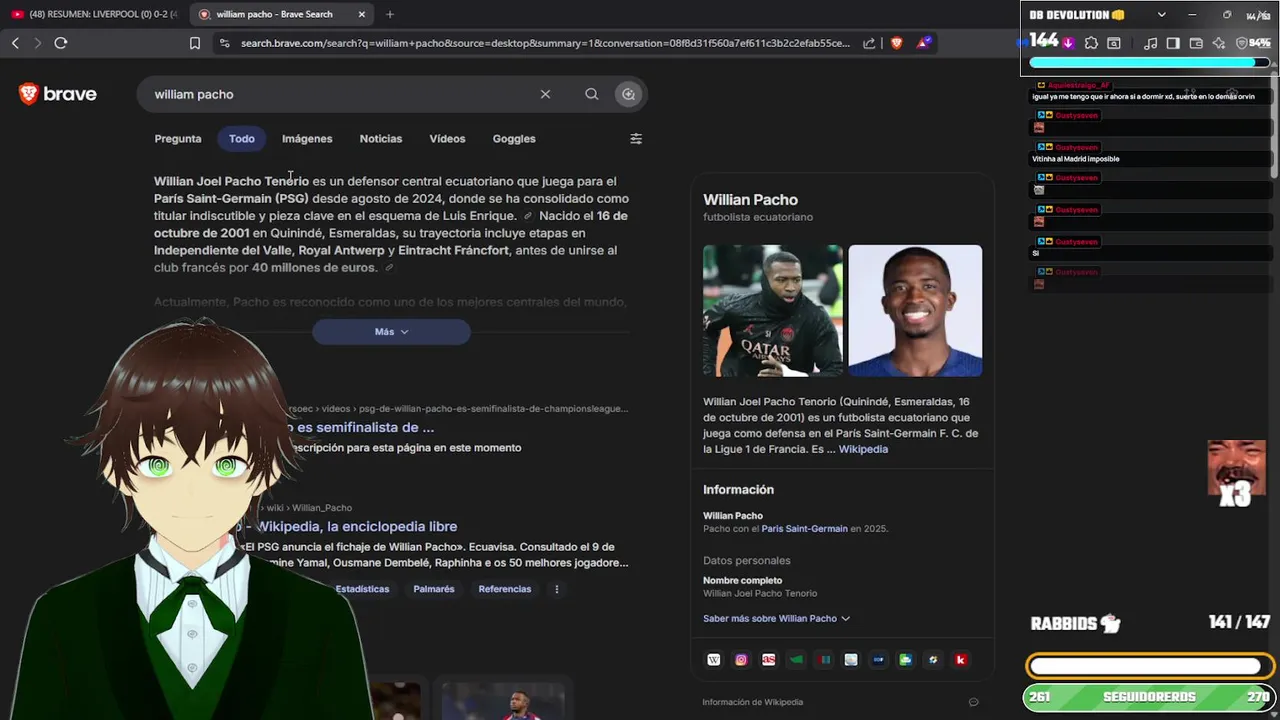The width and height of the screenshot is (1280, 720).
Task: Switch to Vídeos results tab
Action: 447,139
